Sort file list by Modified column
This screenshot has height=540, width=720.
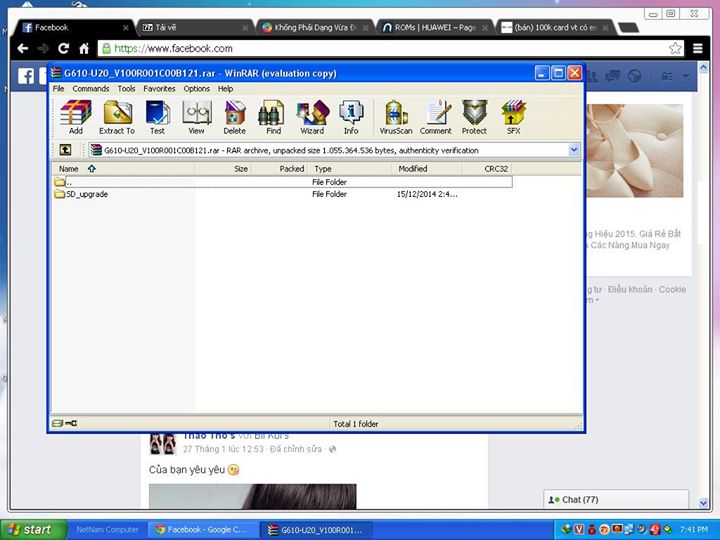click(x=413, y=169)
